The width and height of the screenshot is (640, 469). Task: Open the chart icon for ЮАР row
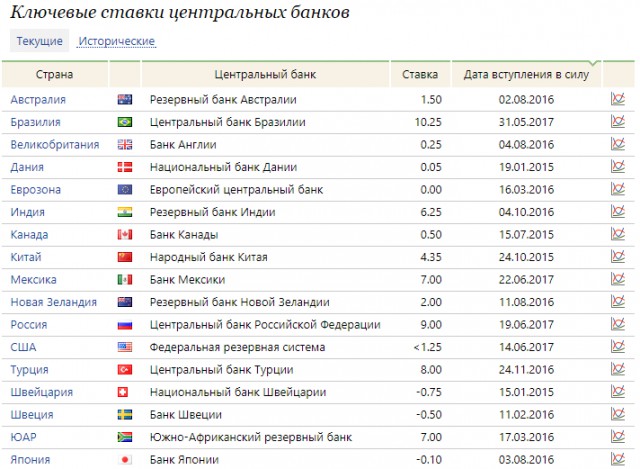(618, 436)
